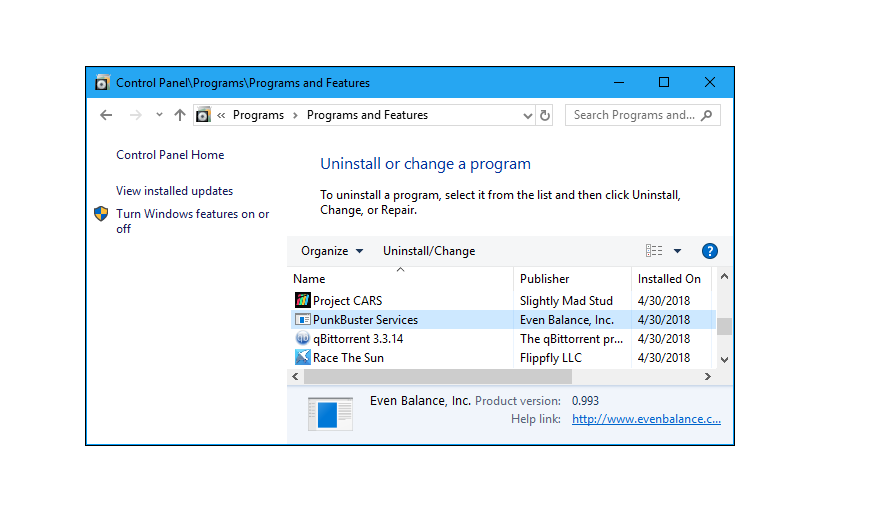Select the Race The Sun entry
Image resolution: width=879 pixels, height=506 pixels.
coord(348,358)
